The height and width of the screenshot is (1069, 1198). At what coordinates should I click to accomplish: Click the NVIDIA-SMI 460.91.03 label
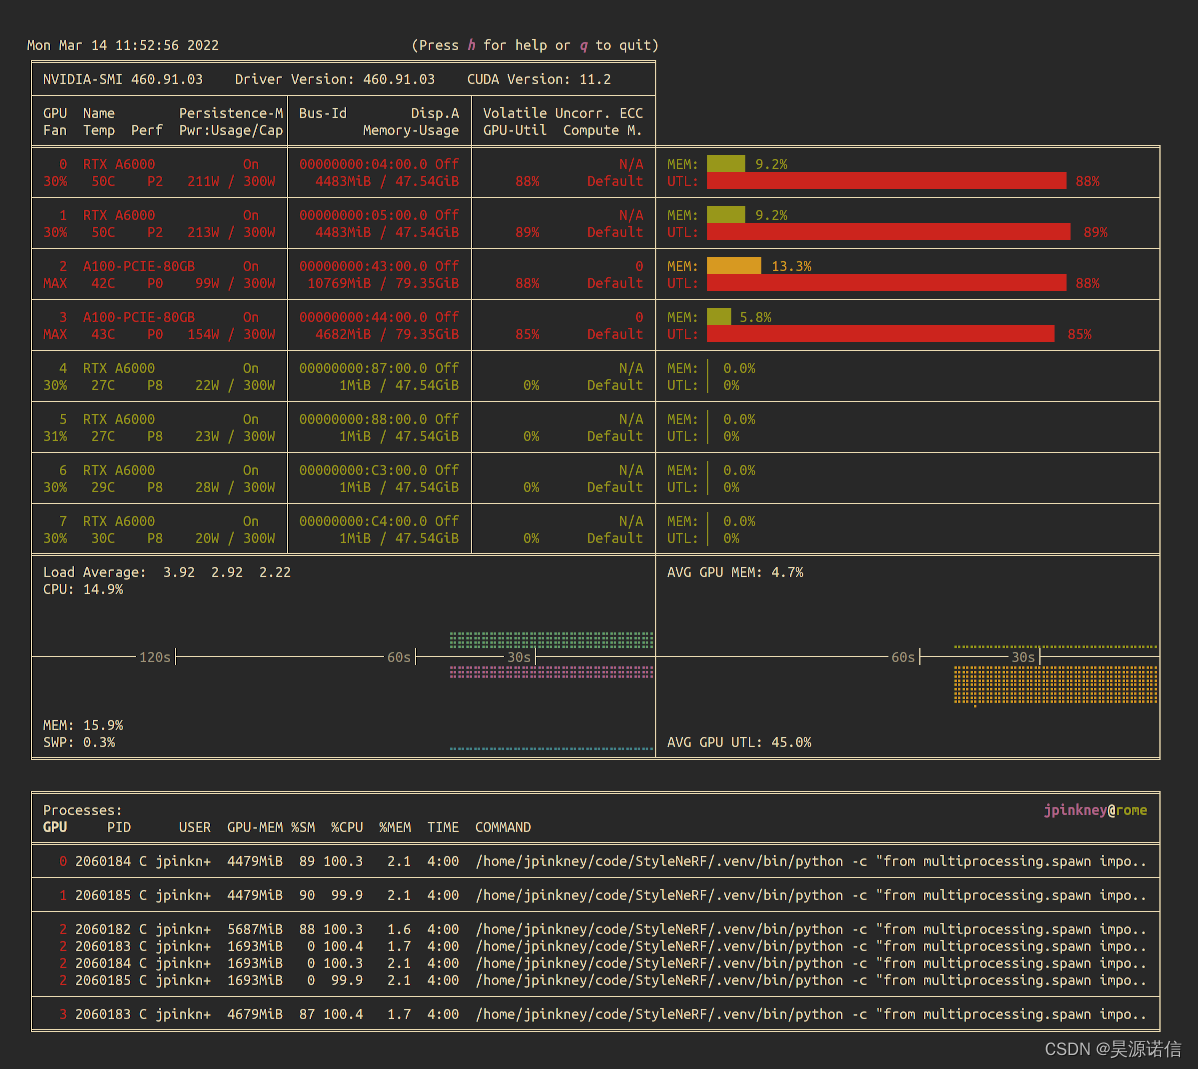123,79
